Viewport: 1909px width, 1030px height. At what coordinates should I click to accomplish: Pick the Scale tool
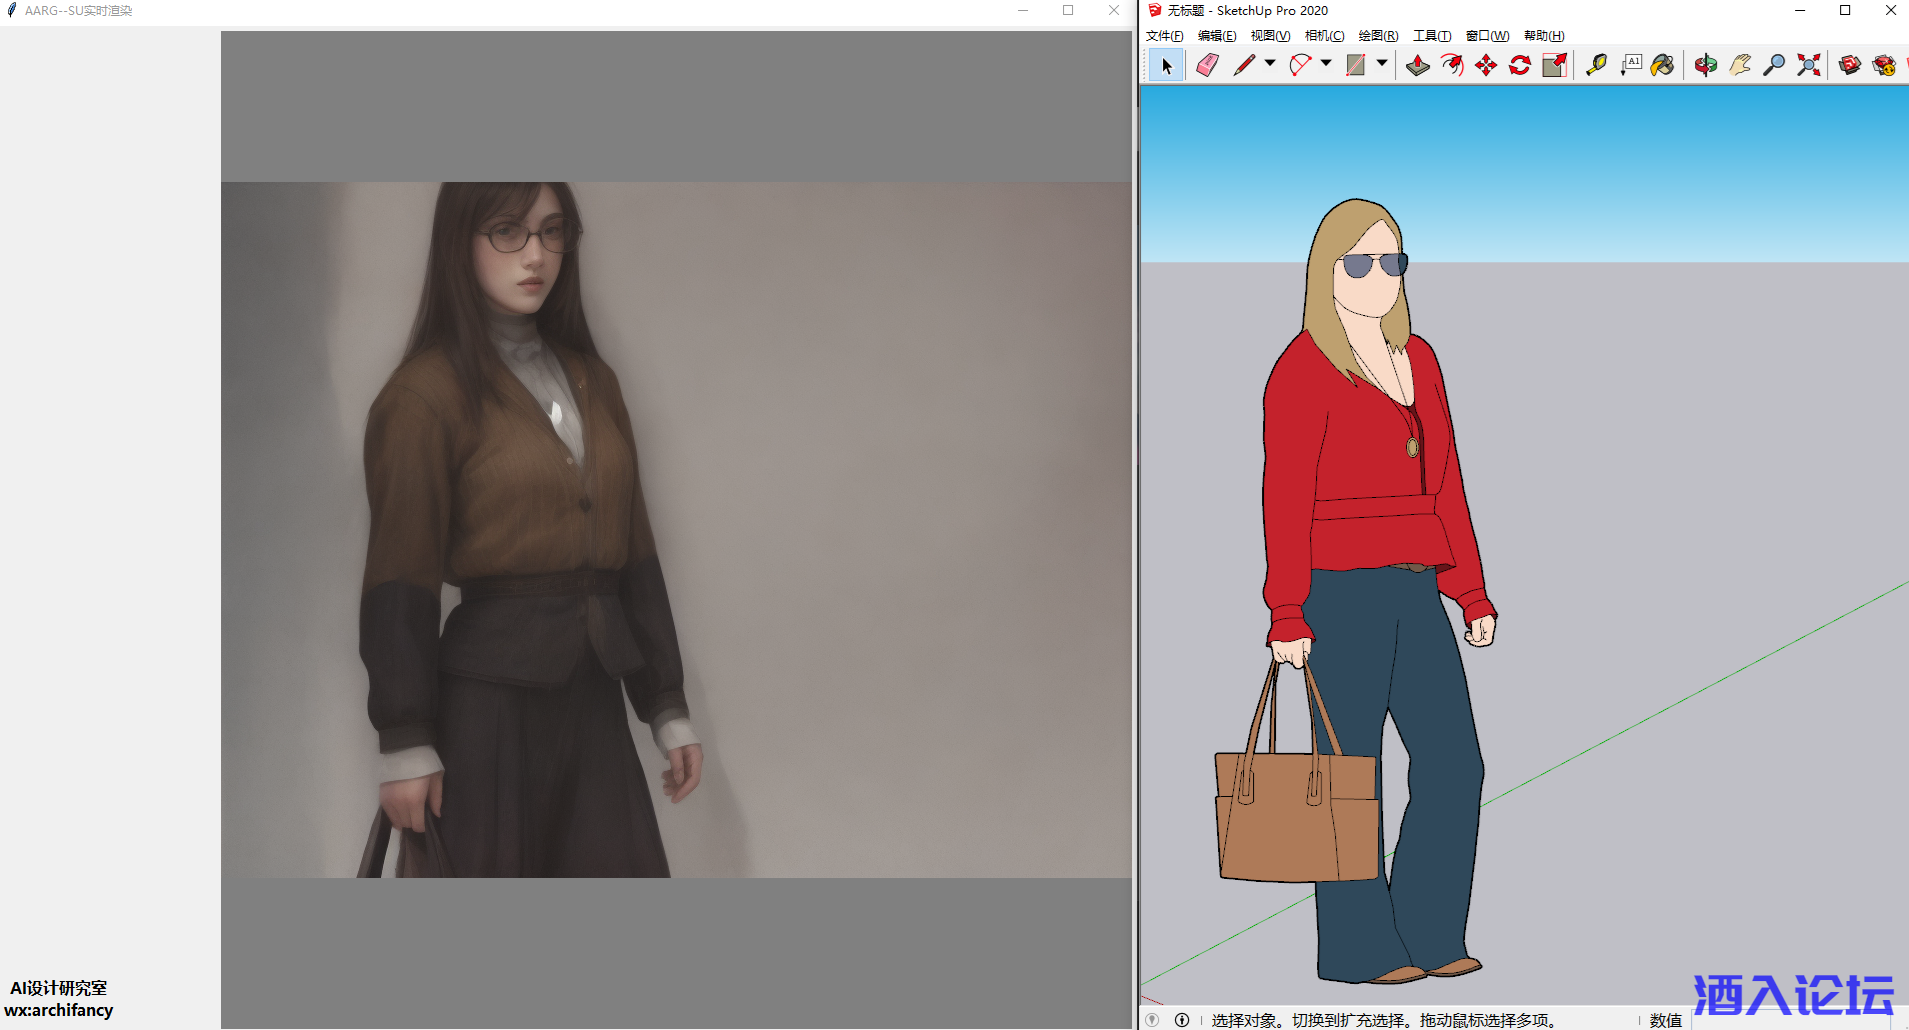[1554, 65]
